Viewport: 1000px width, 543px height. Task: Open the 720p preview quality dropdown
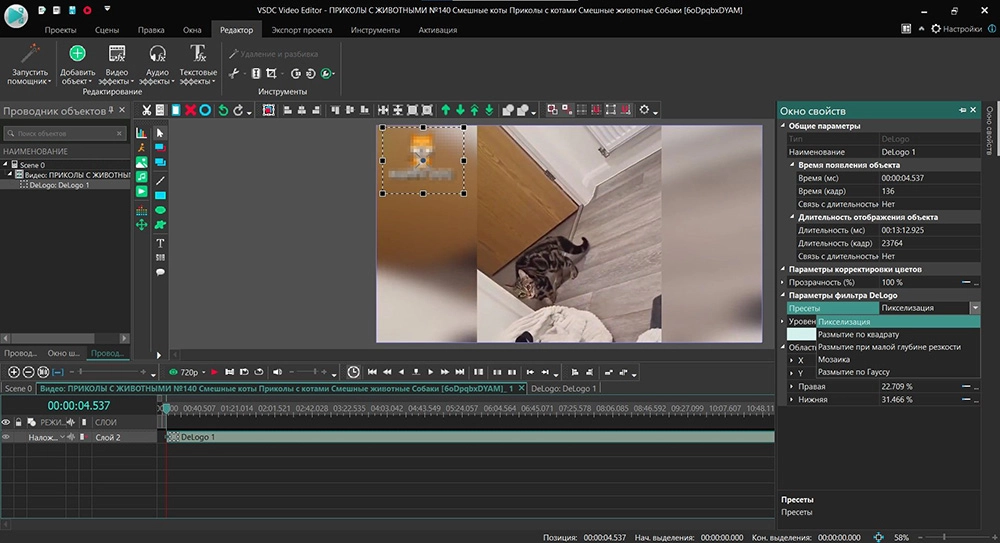click(189, 372)
